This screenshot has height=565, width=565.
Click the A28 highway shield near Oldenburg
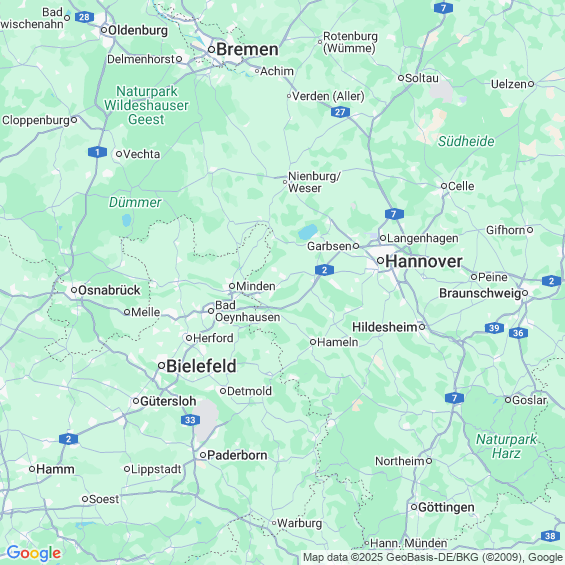pos(84,17)
